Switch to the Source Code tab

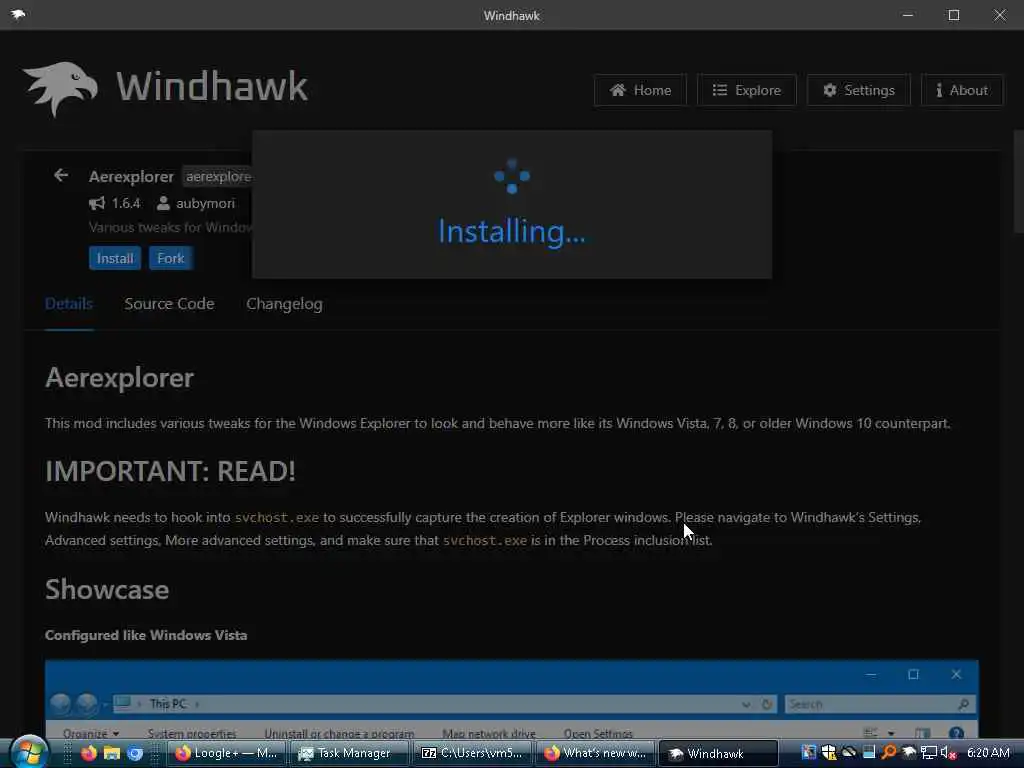169,304
